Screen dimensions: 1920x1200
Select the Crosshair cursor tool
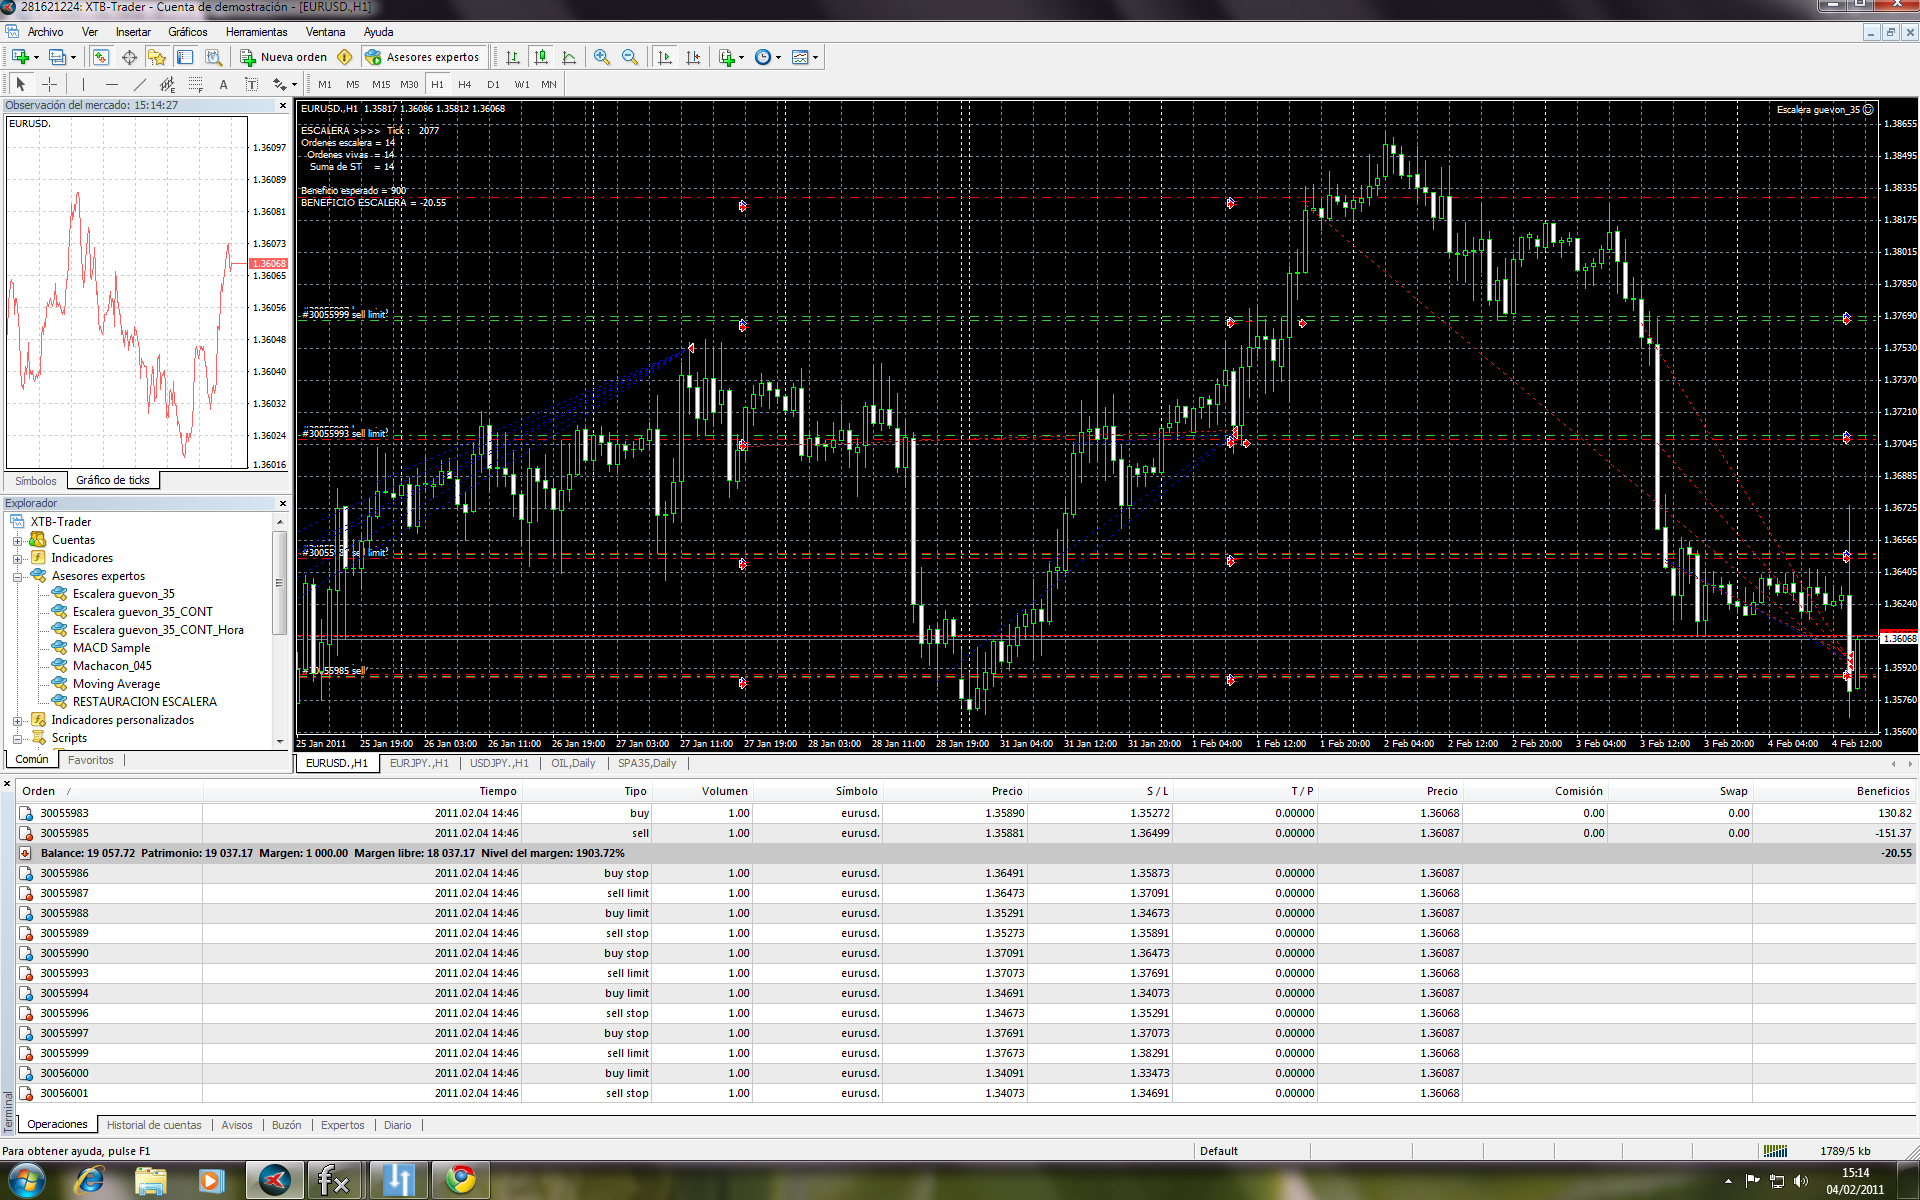[x=49, y=85]
